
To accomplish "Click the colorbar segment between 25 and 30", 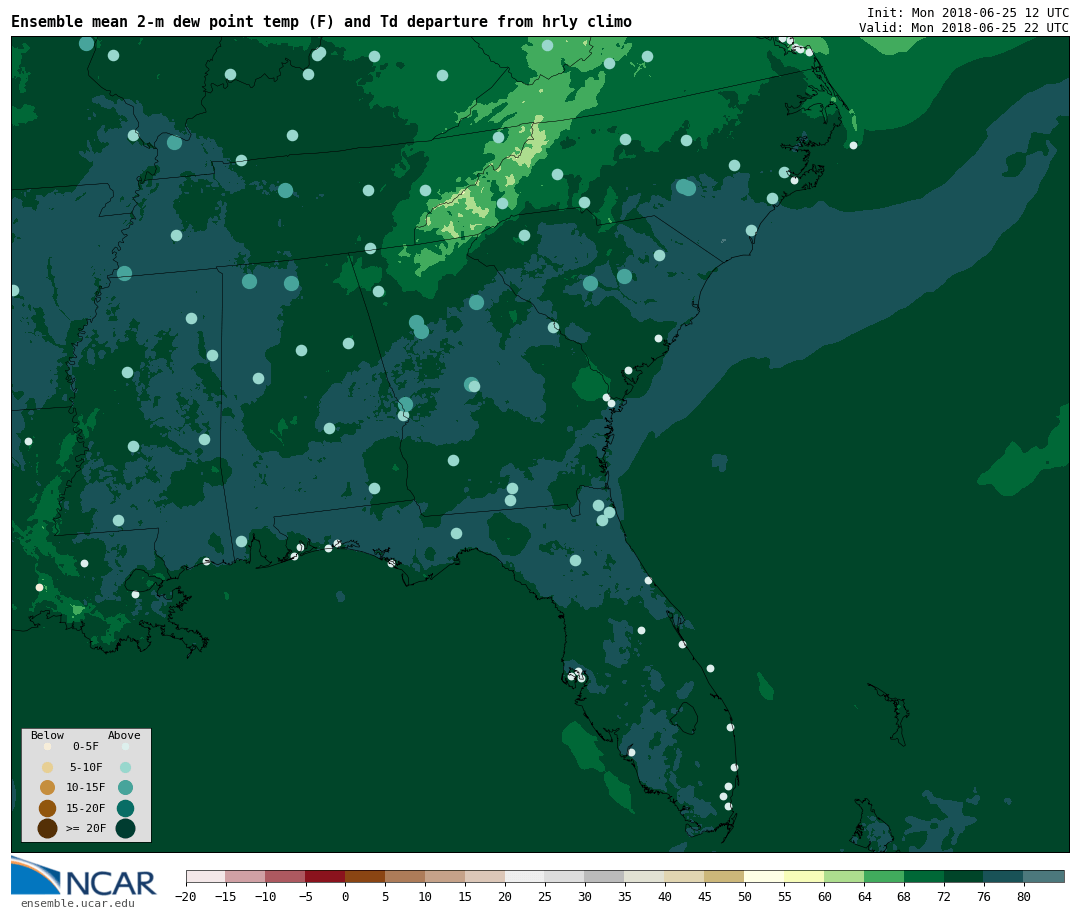I will [565, 876].
